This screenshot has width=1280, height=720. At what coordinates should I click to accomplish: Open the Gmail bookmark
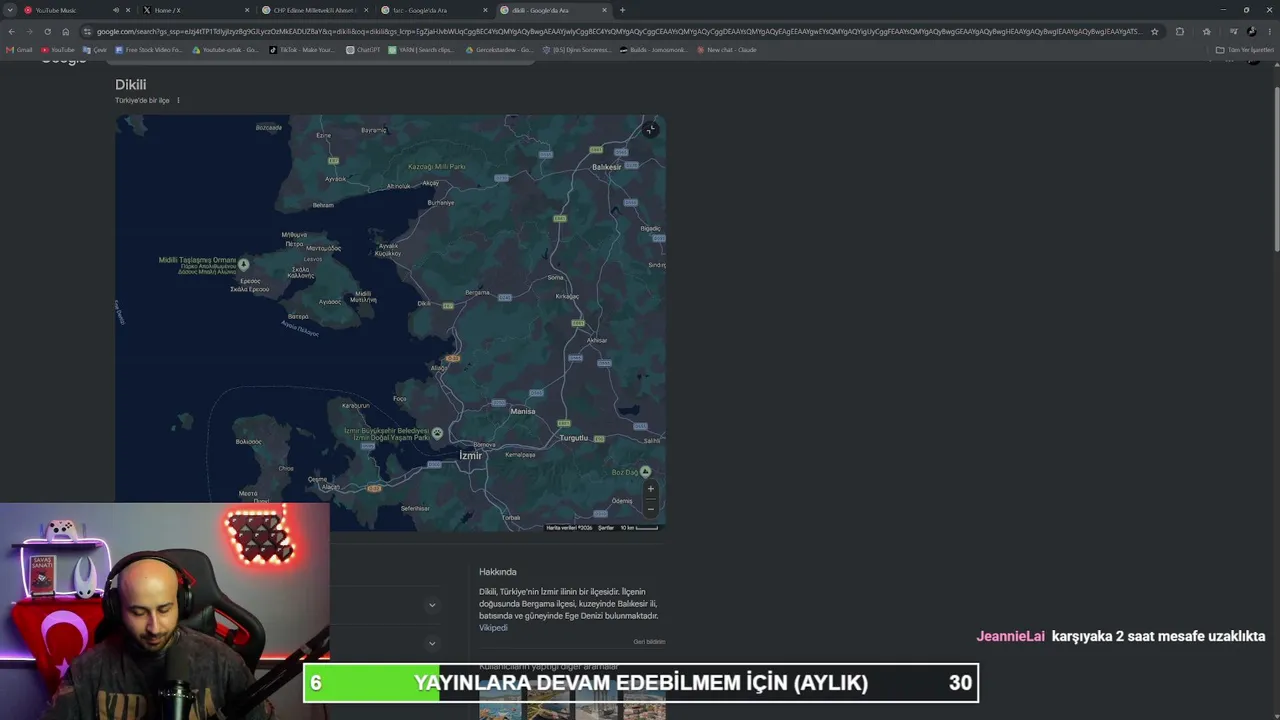click(x=20, y=50)
